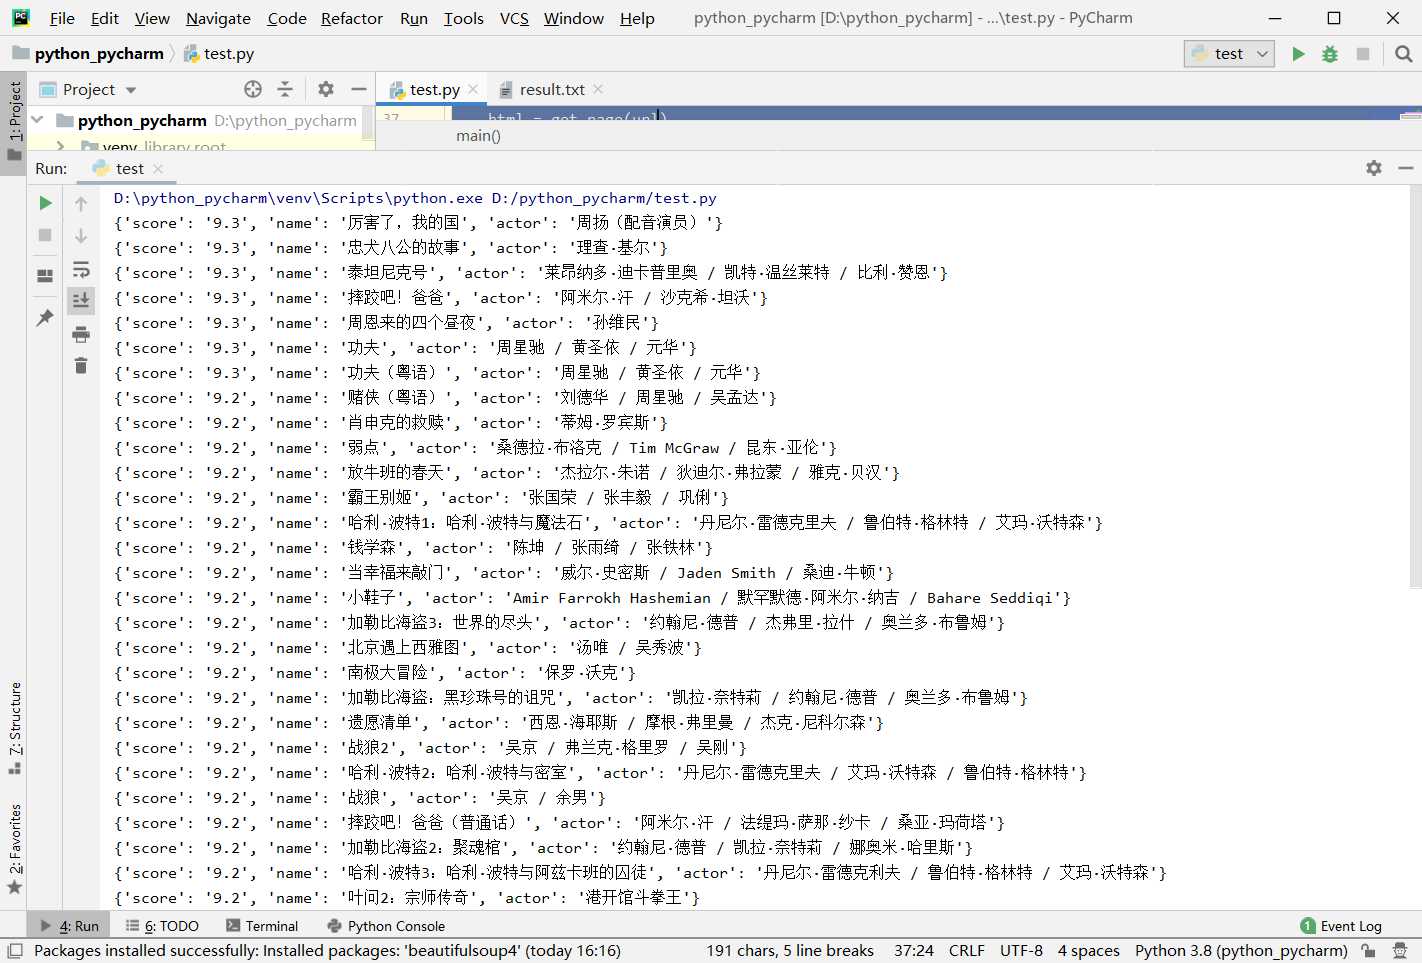Open the 6: TODO tool window
The width and height of the screenshot is (1422, 963).
[162, 926]
